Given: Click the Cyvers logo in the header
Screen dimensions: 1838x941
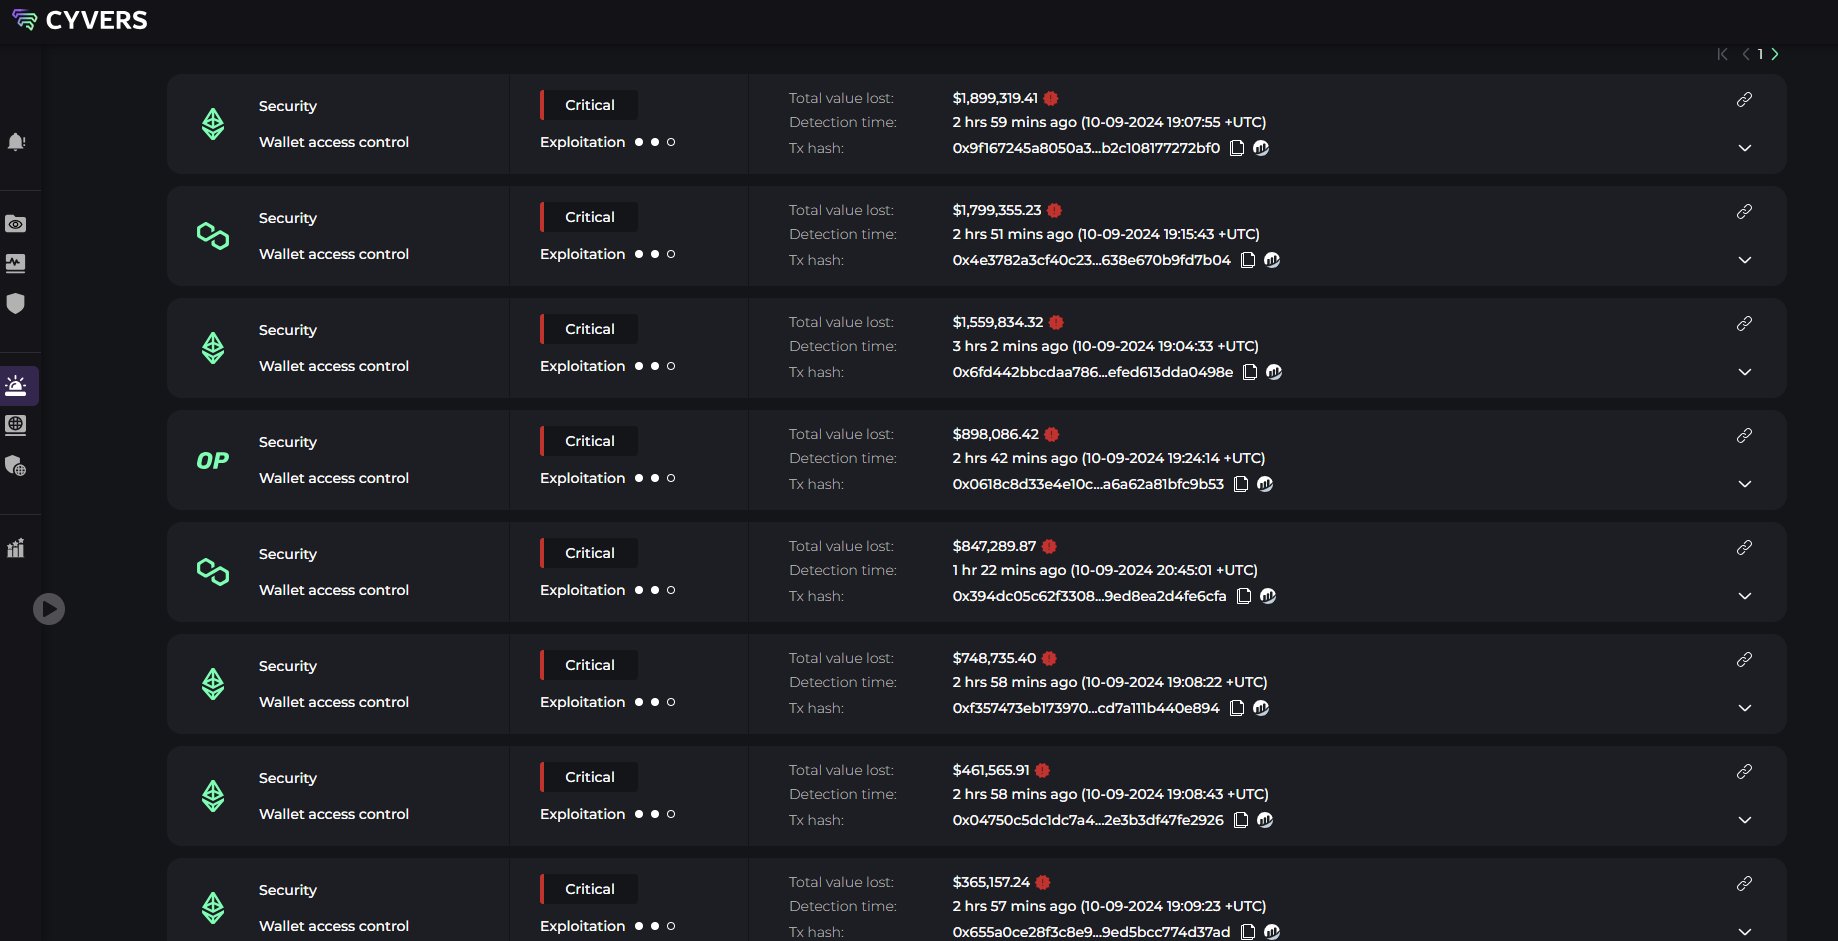Looking at the screenshot, I should point(80,20).
